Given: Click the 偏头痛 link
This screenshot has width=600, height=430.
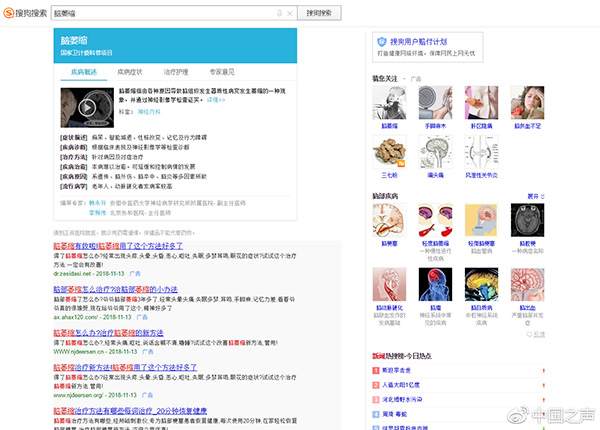Looking at the screenshot, I should click(435, 175).
